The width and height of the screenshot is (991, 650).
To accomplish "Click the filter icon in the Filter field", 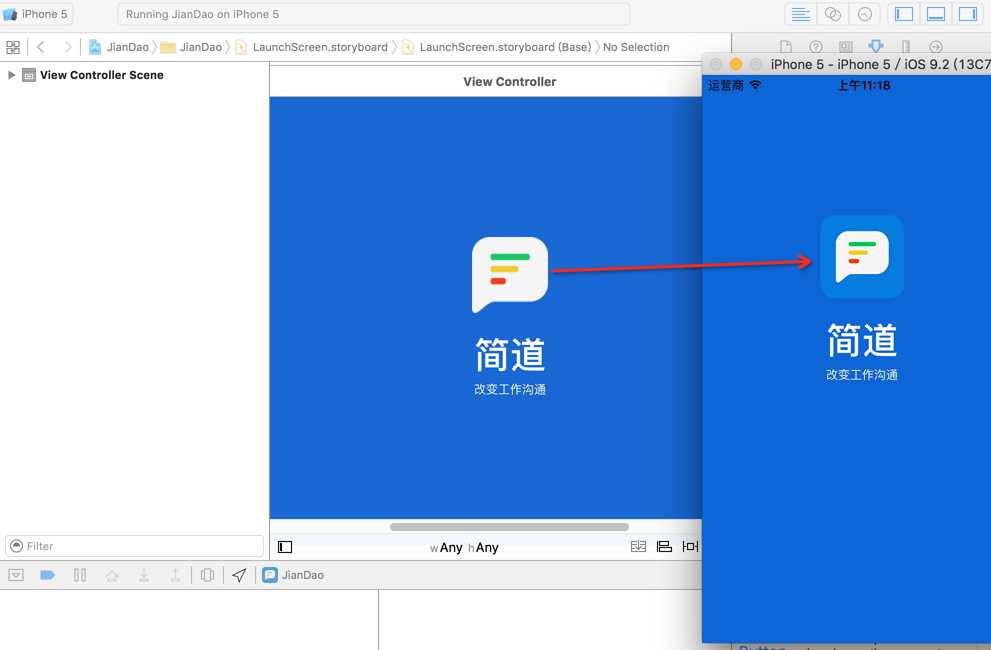I will [x=17, y=546].
